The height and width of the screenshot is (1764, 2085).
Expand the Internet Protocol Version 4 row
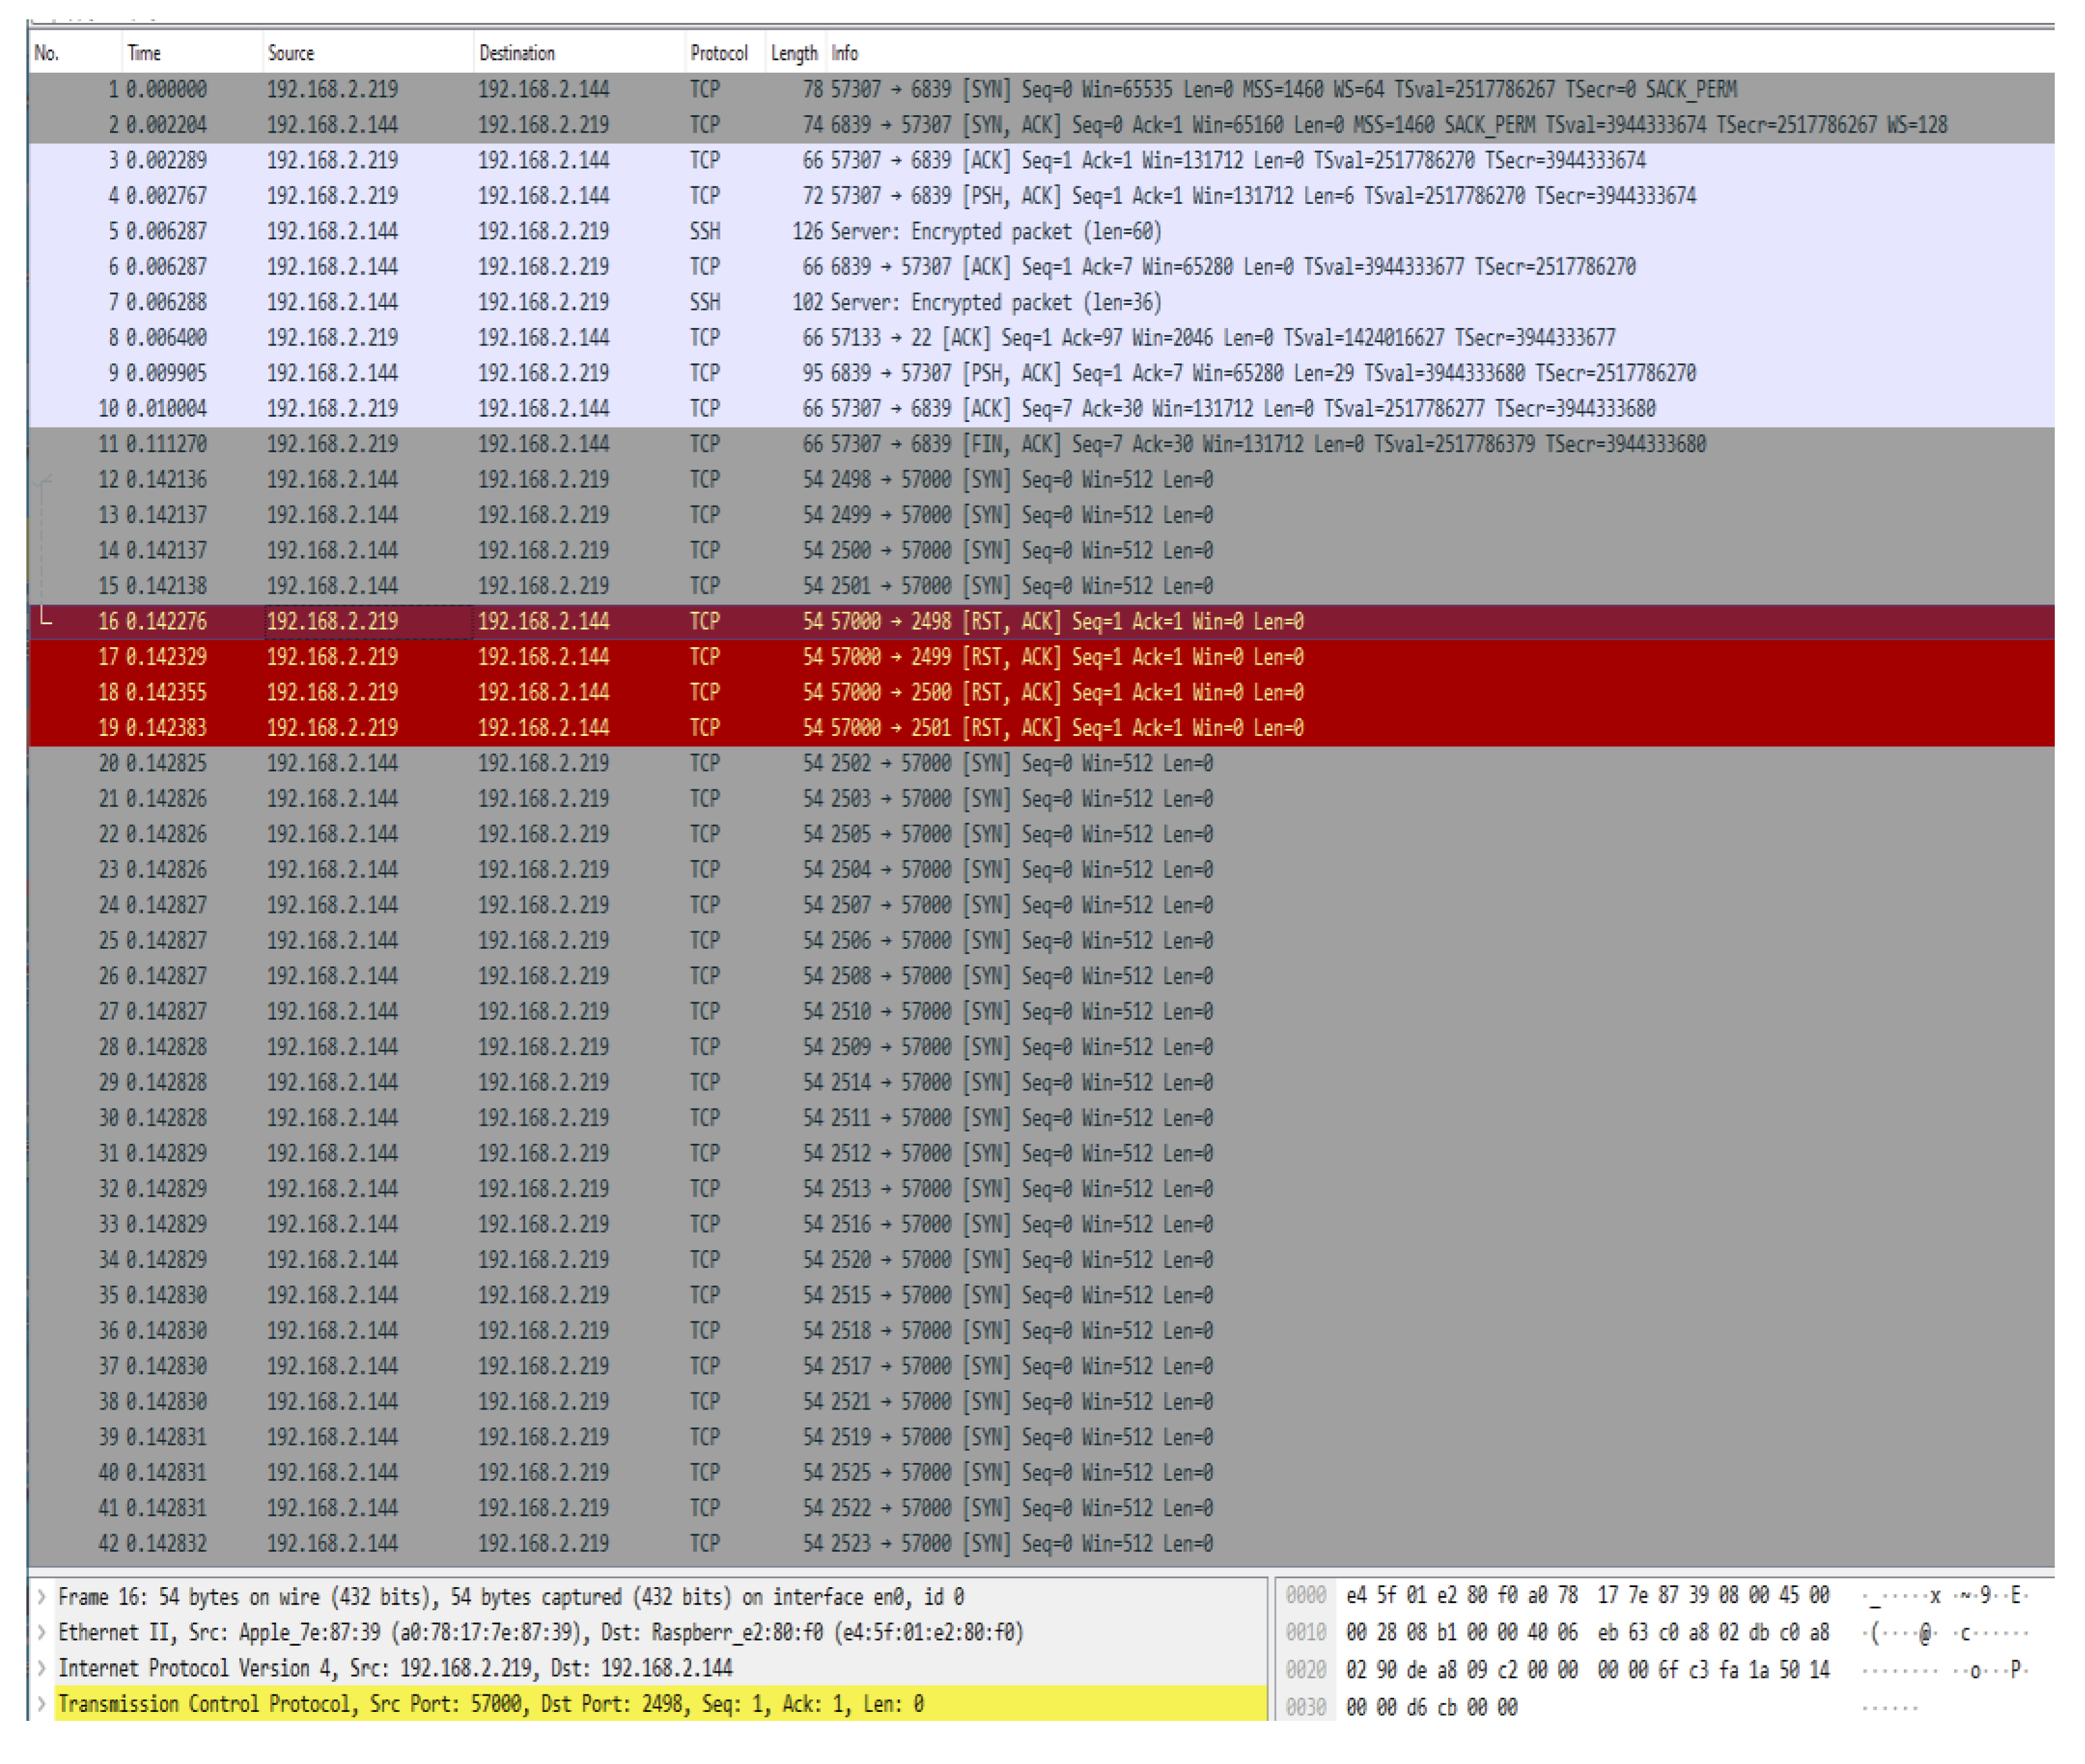(x=41, y=1668)
